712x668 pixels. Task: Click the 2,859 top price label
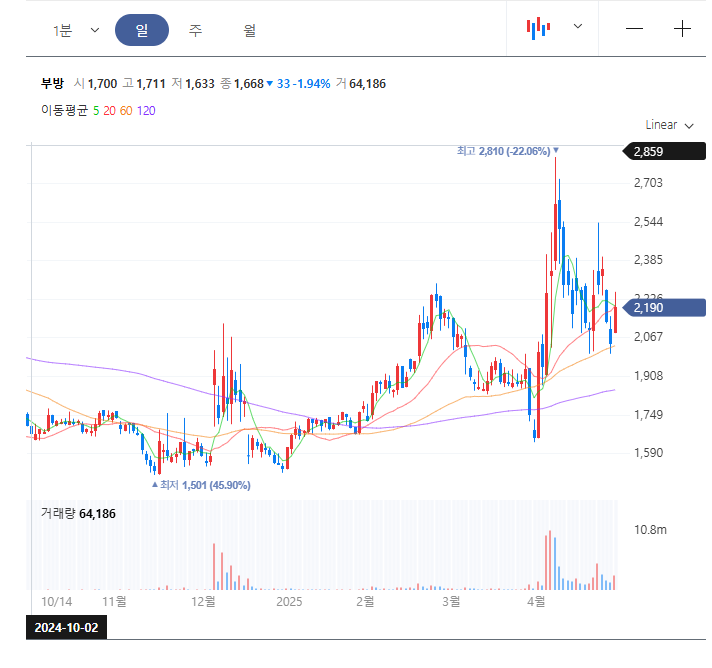coord(664,152)
